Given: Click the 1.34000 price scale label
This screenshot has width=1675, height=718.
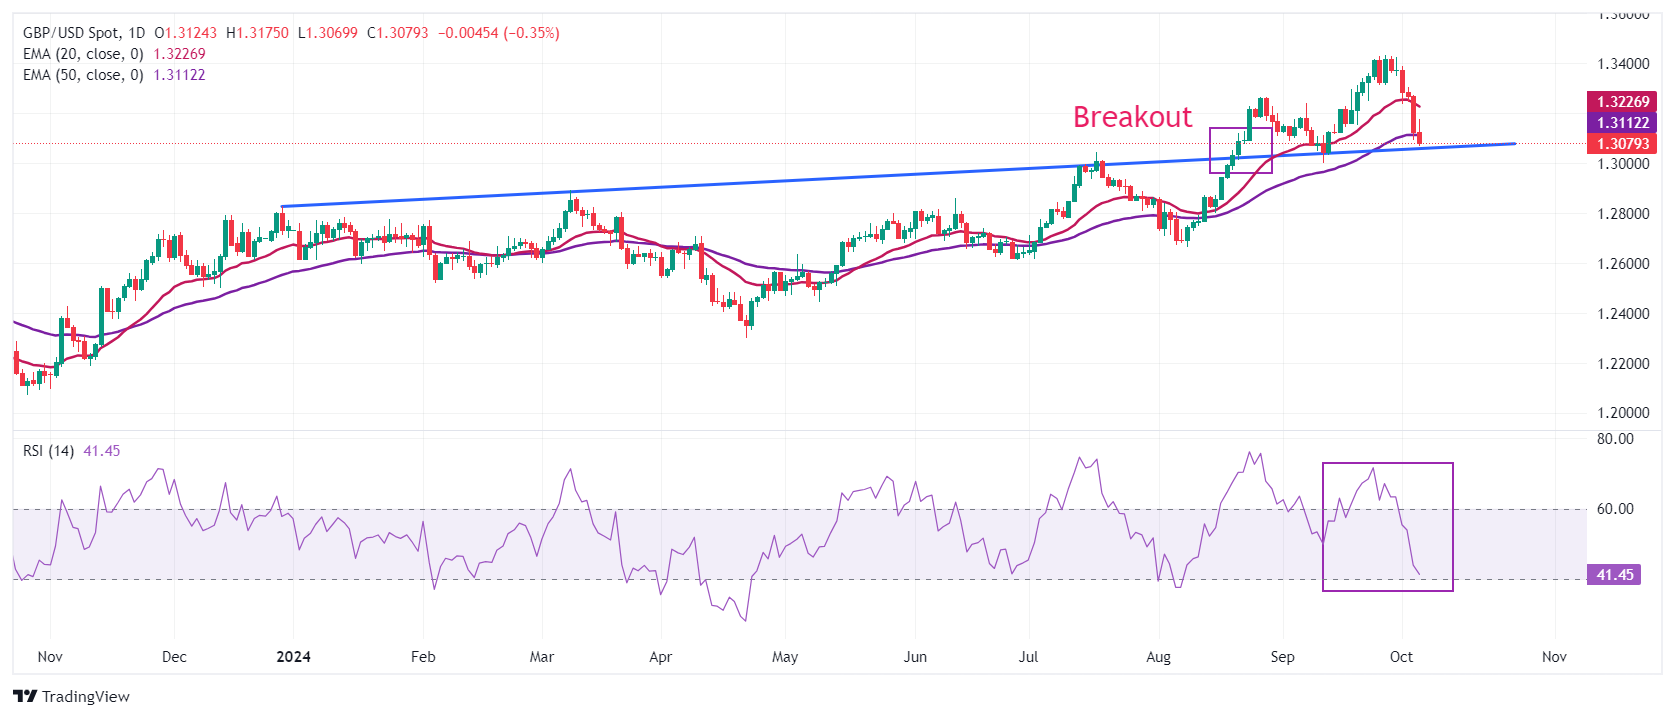Looking at the screenshot, I should pos(1623,64).
